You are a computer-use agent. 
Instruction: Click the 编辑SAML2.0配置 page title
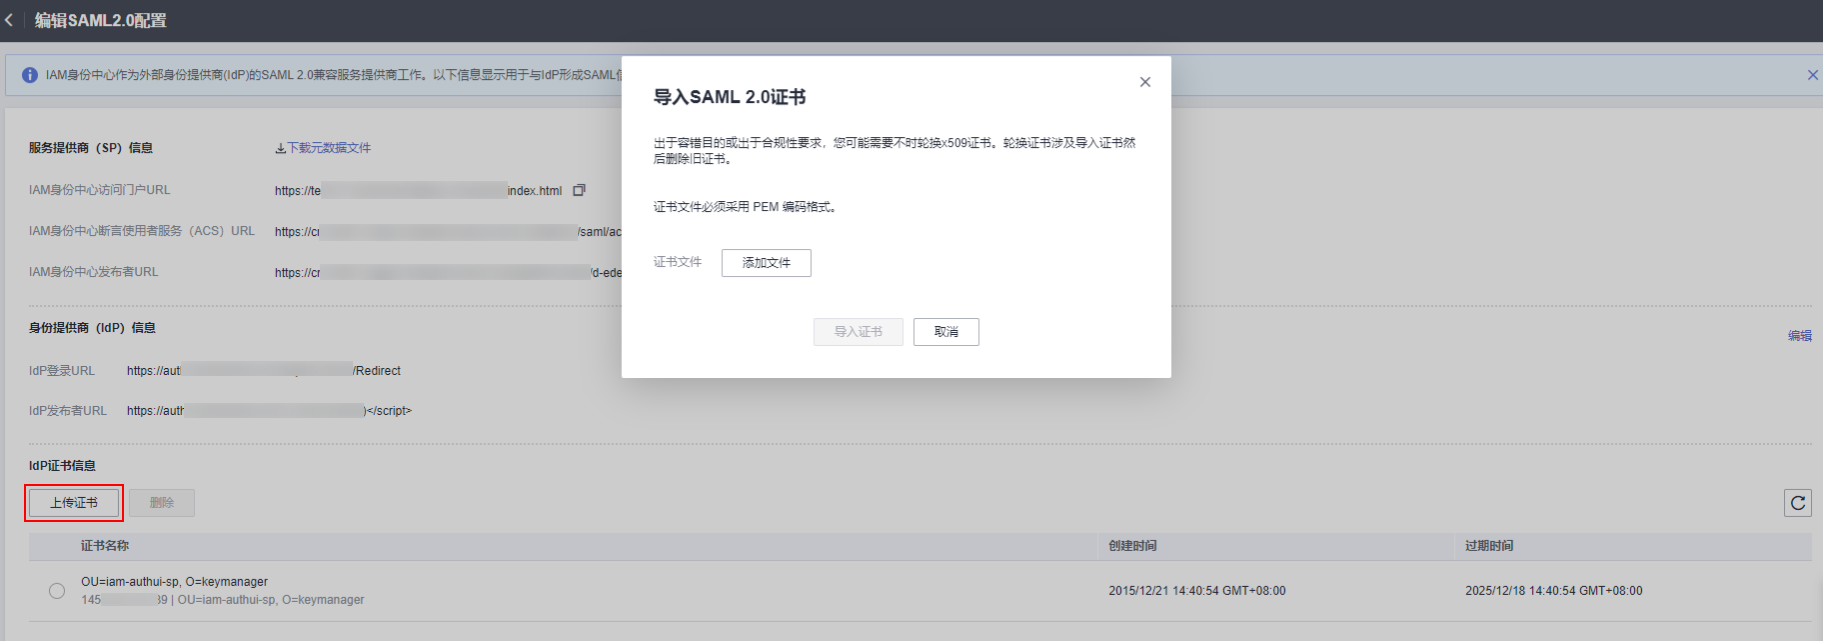click(x=101, y=20)
